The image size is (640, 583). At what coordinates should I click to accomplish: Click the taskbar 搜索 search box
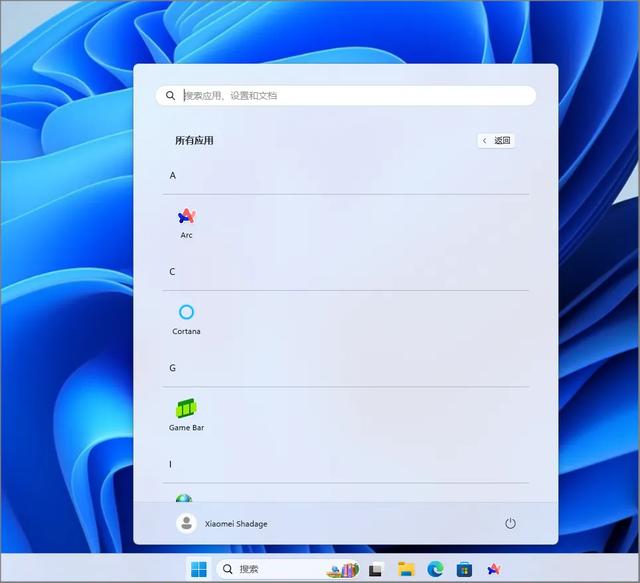click(x=288, y=569)
